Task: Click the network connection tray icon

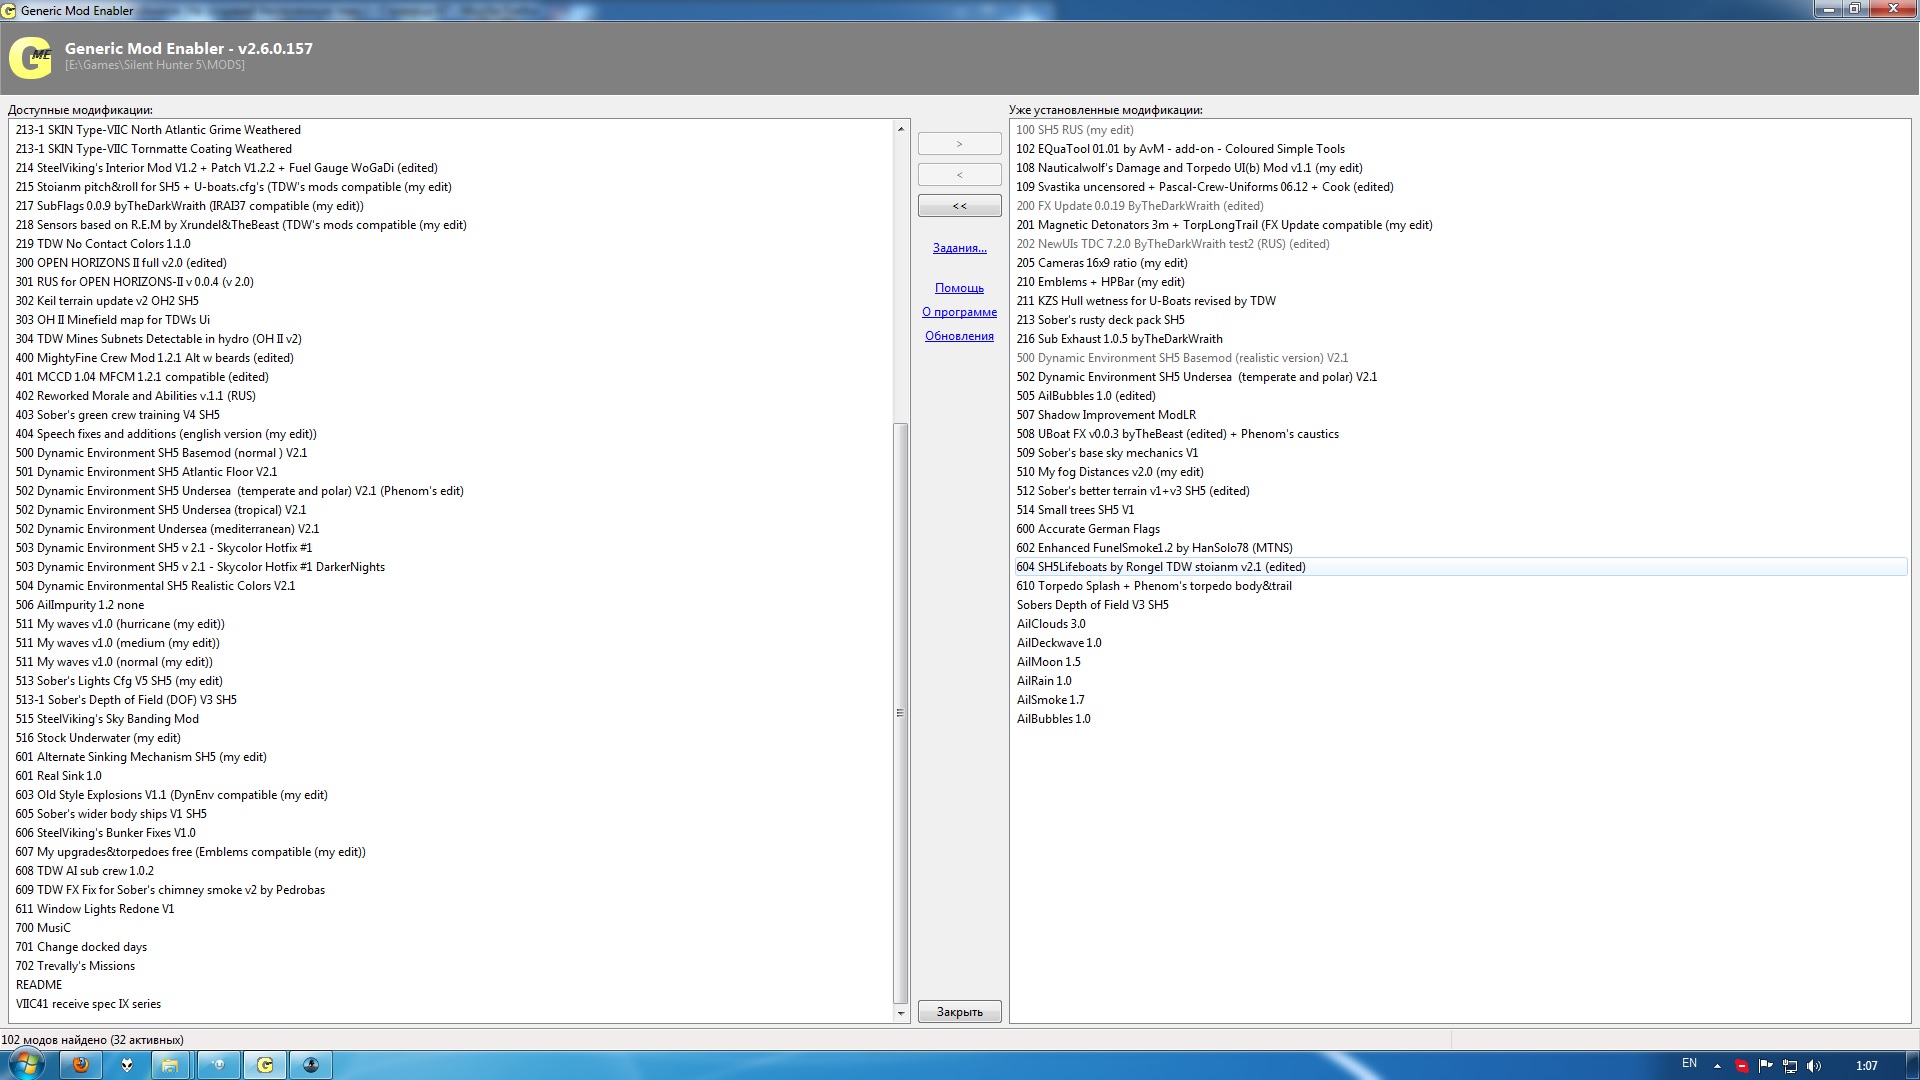Action: tap(1790, 1066)
